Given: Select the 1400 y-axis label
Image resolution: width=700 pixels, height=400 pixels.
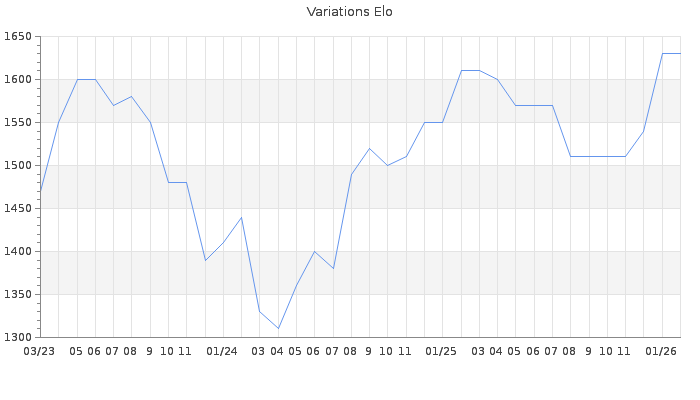Looking at the screenshot, I should (17, 252).
